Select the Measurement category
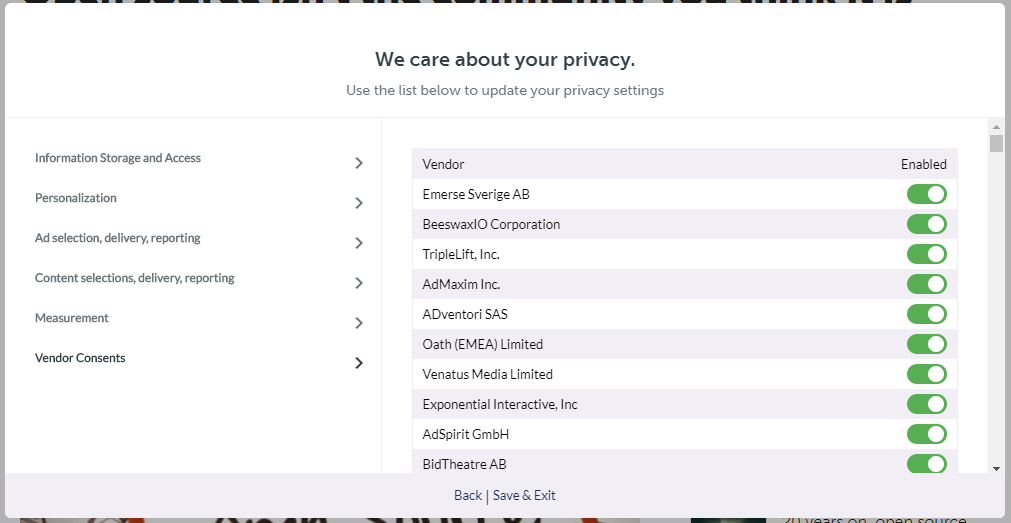This screenshot has width=1011, height=523. [72, 318]
